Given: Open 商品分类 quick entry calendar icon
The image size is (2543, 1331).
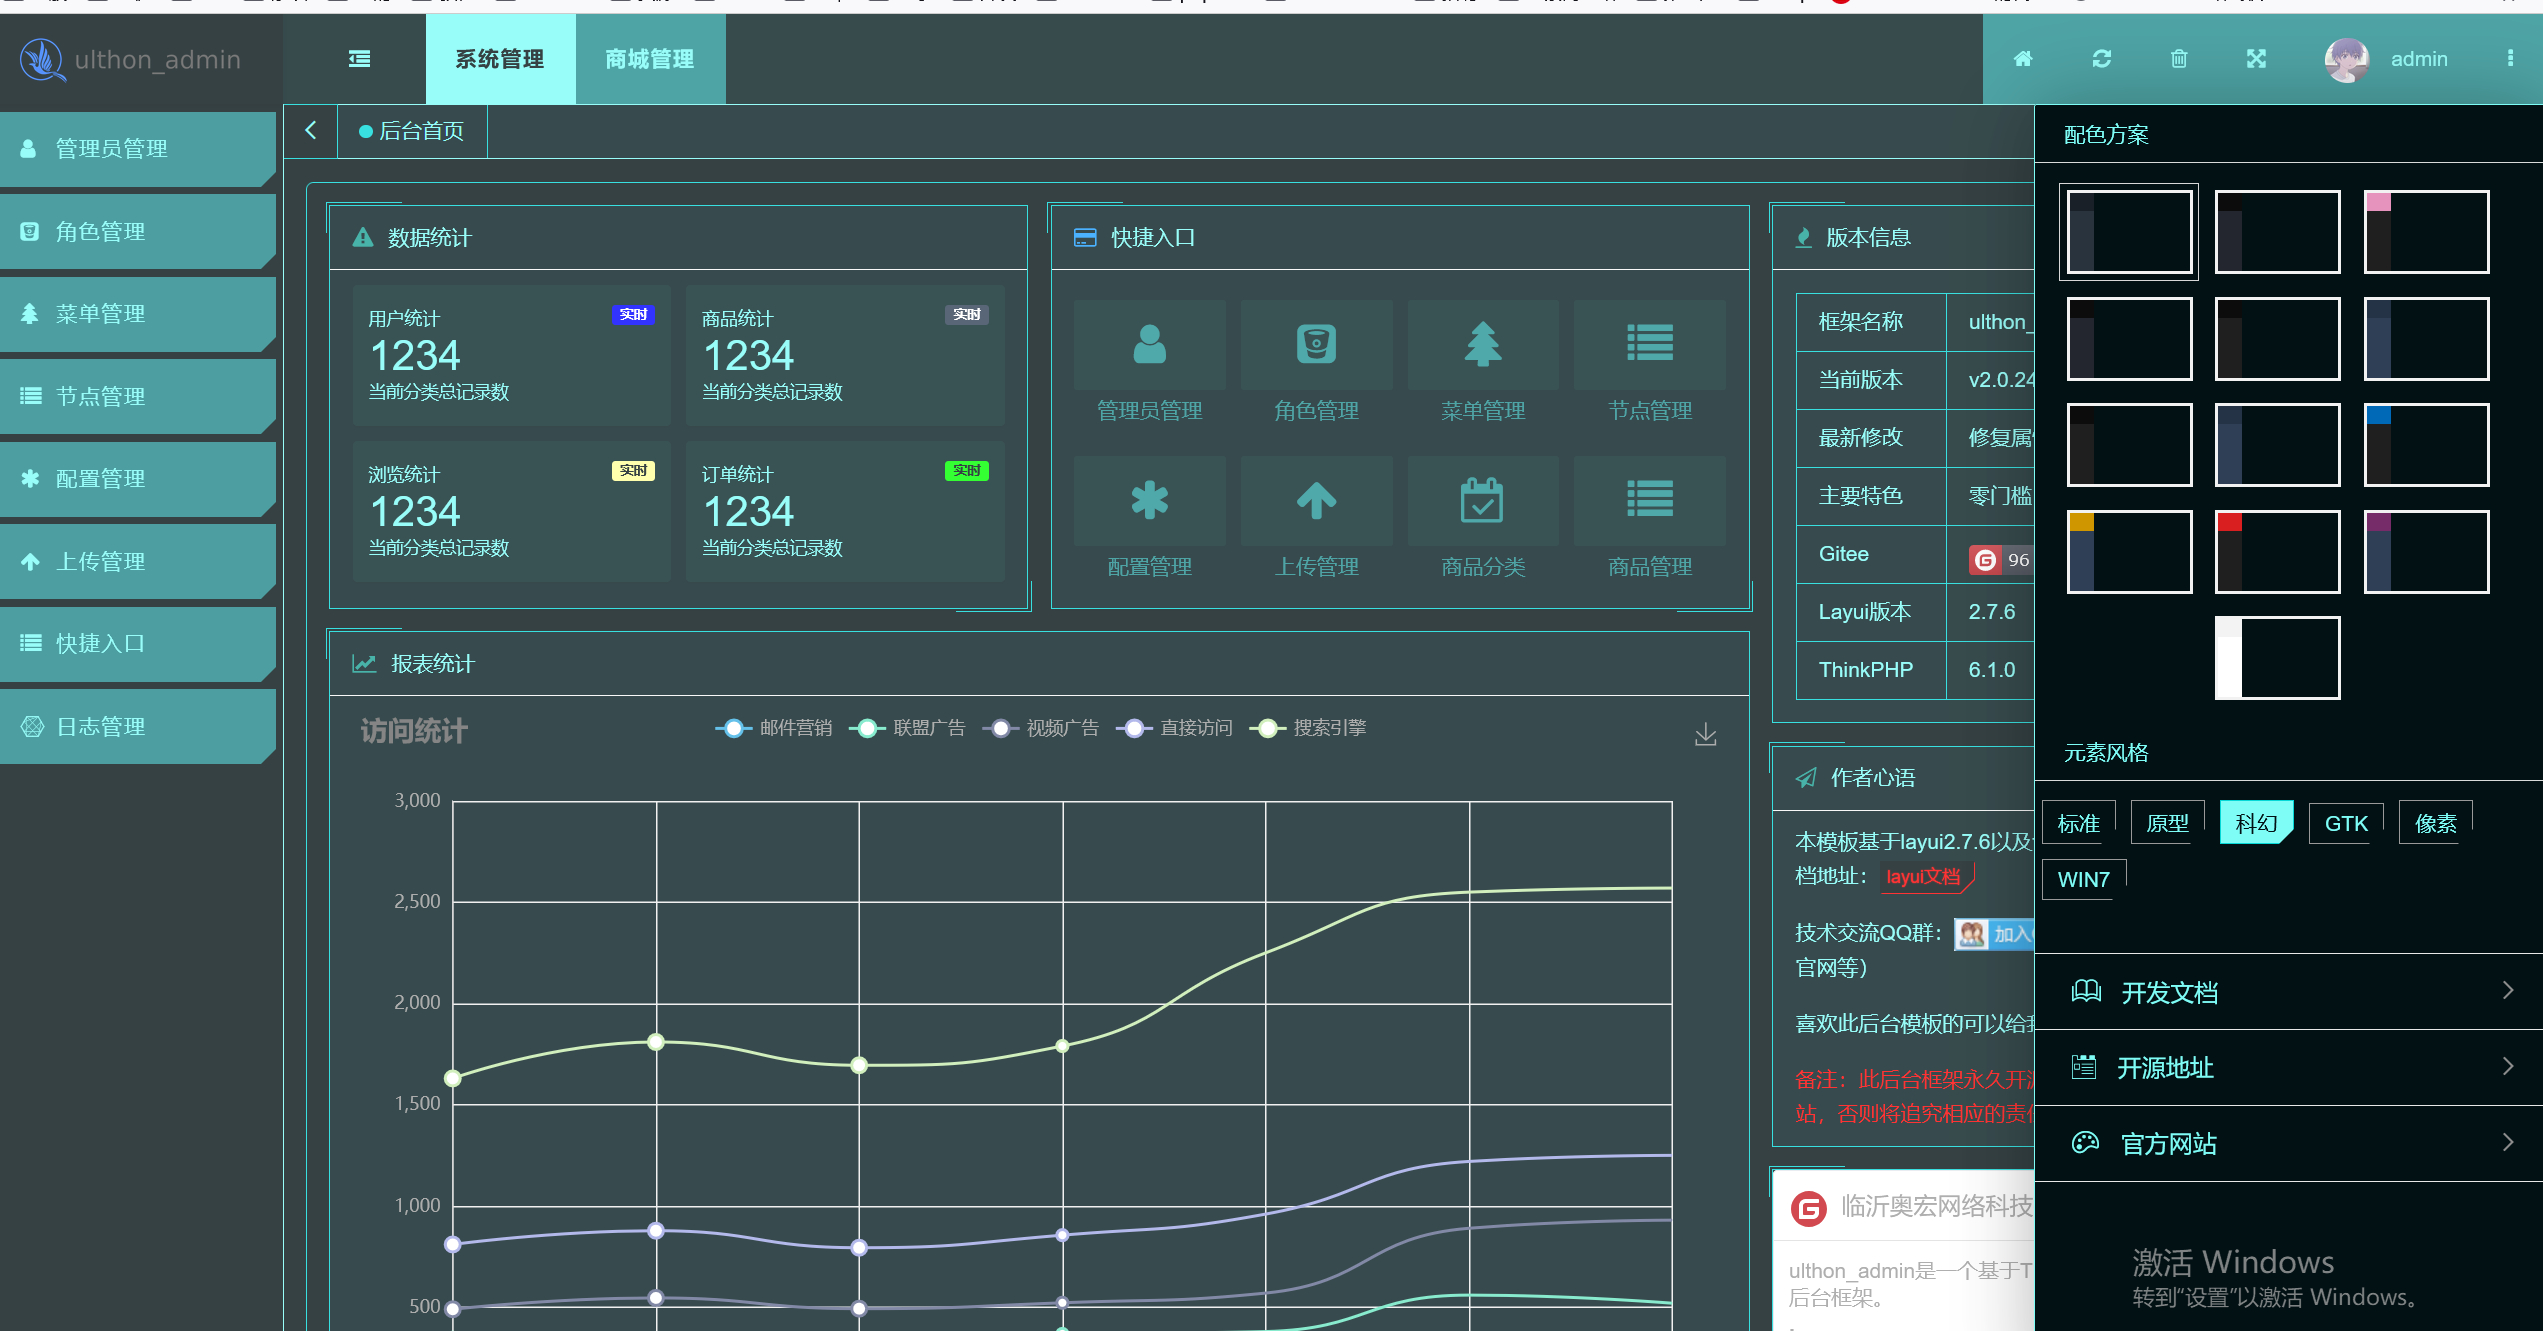Looking at the screenshot, I should click(x=1483, y=500).
